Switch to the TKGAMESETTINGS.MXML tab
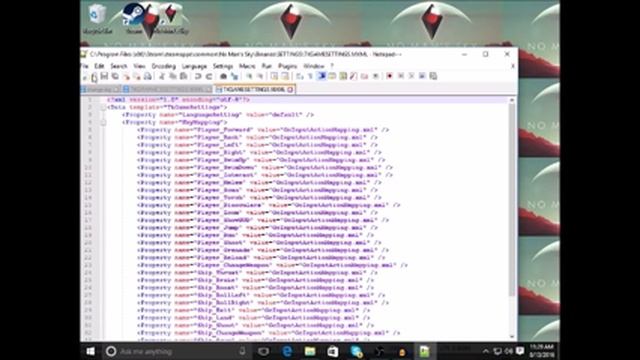Viewport: 640px width, 360px height. [x=254, y=89]
